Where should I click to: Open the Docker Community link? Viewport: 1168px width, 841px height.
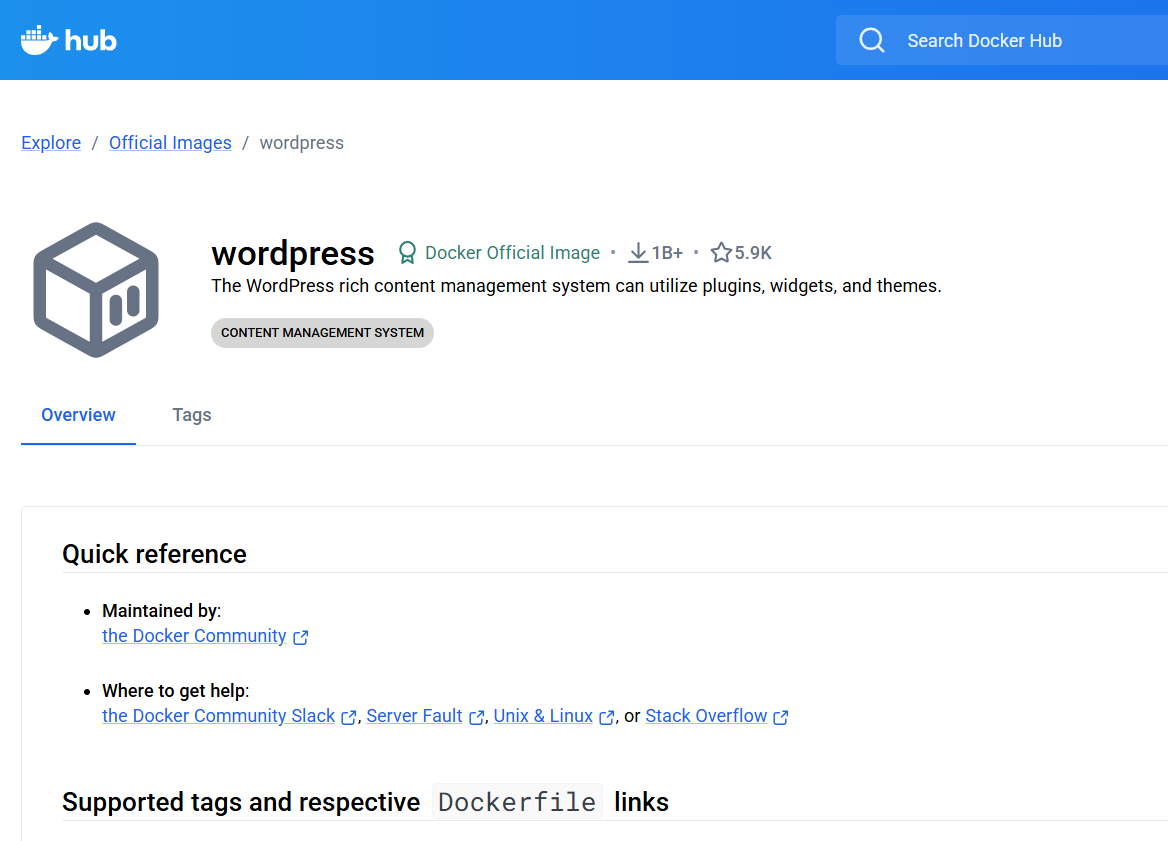pyautogui.click(x=194, y=635)
